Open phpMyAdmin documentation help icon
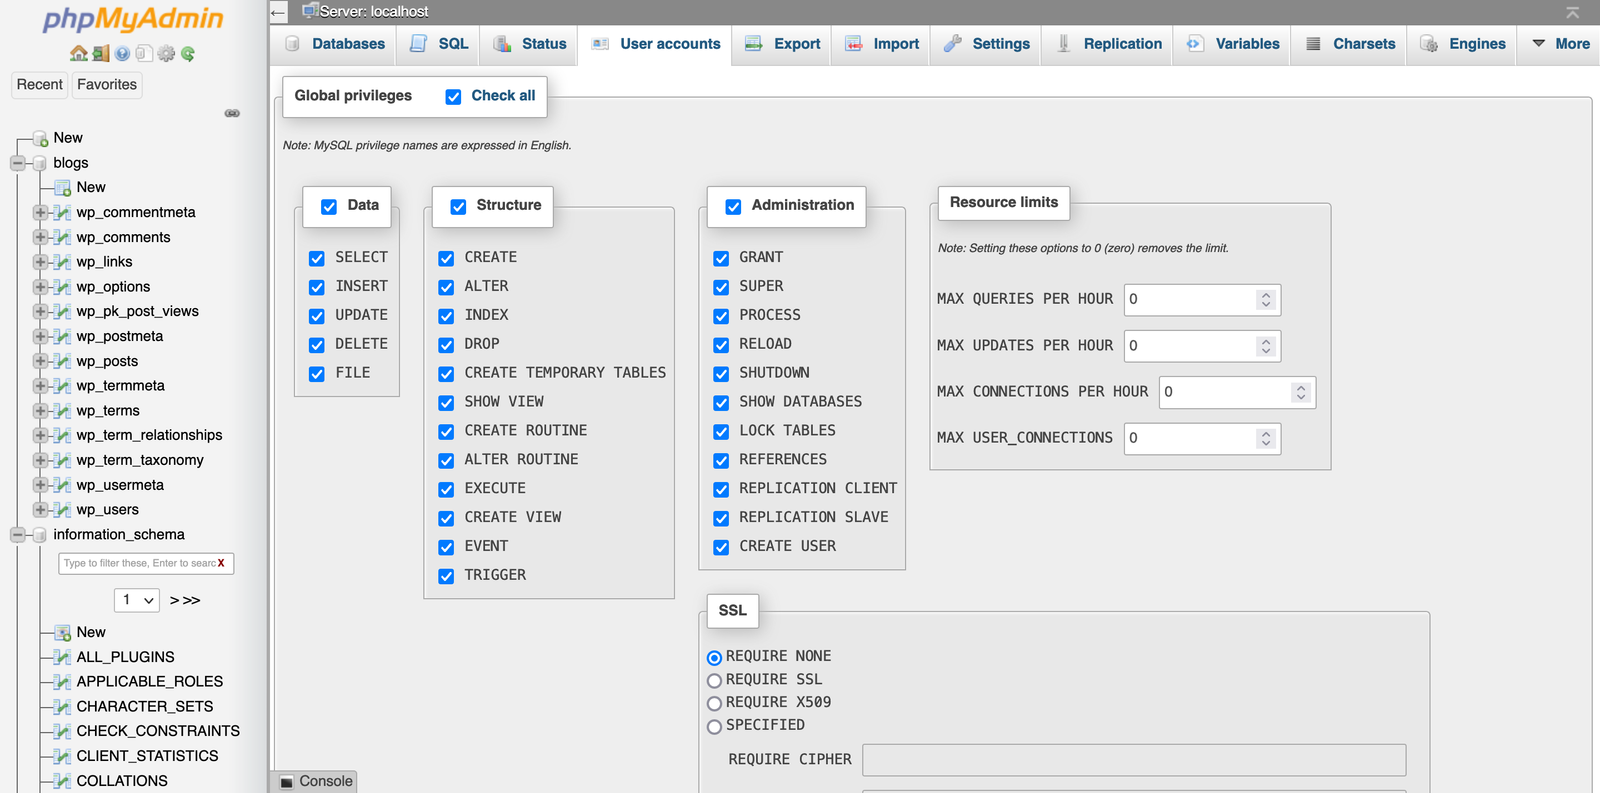 (x=122, y=54)
